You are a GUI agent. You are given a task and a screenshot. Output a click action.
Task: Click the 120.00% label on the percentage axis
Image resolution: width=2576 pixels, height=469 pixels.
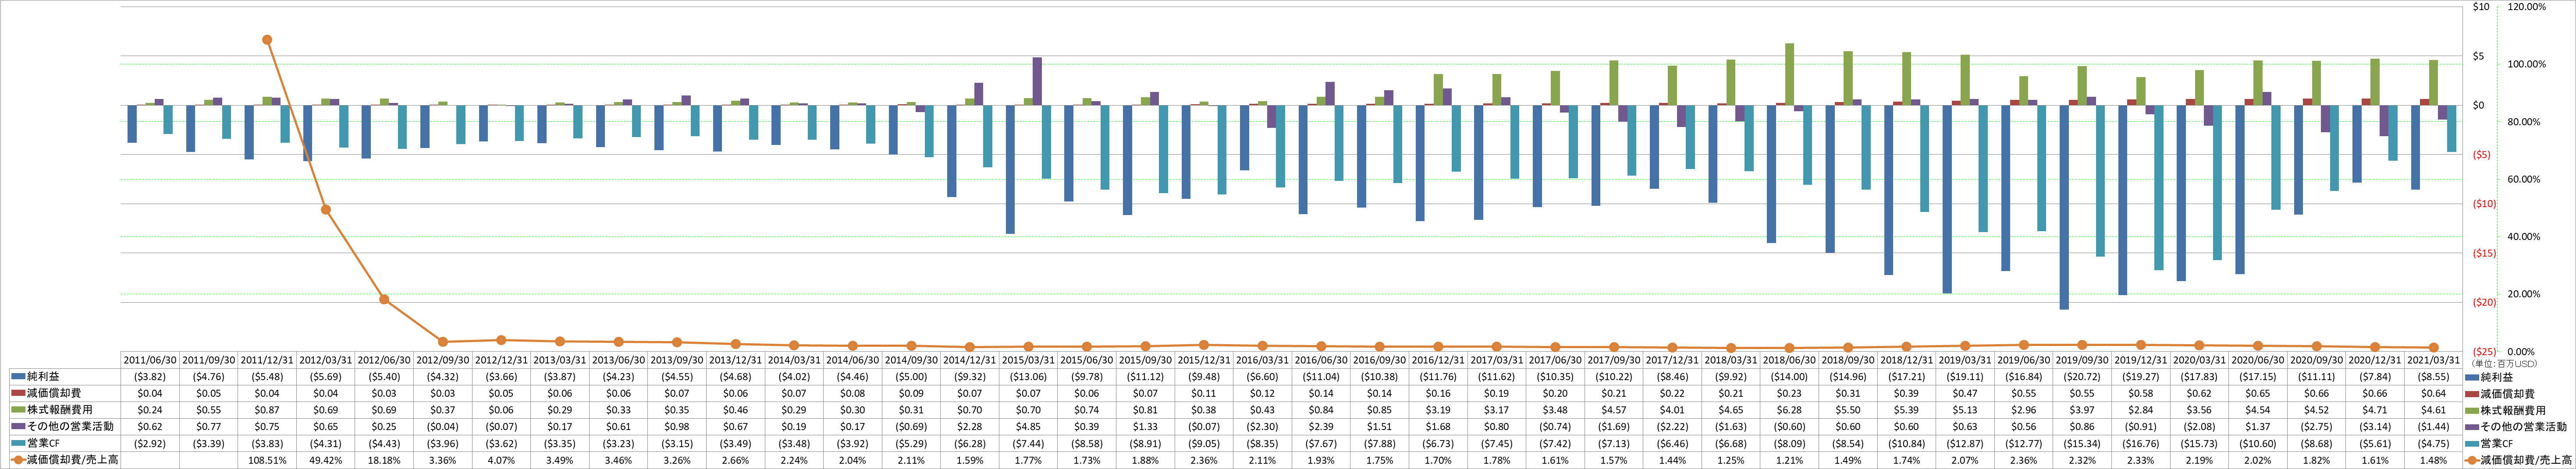2527,7
